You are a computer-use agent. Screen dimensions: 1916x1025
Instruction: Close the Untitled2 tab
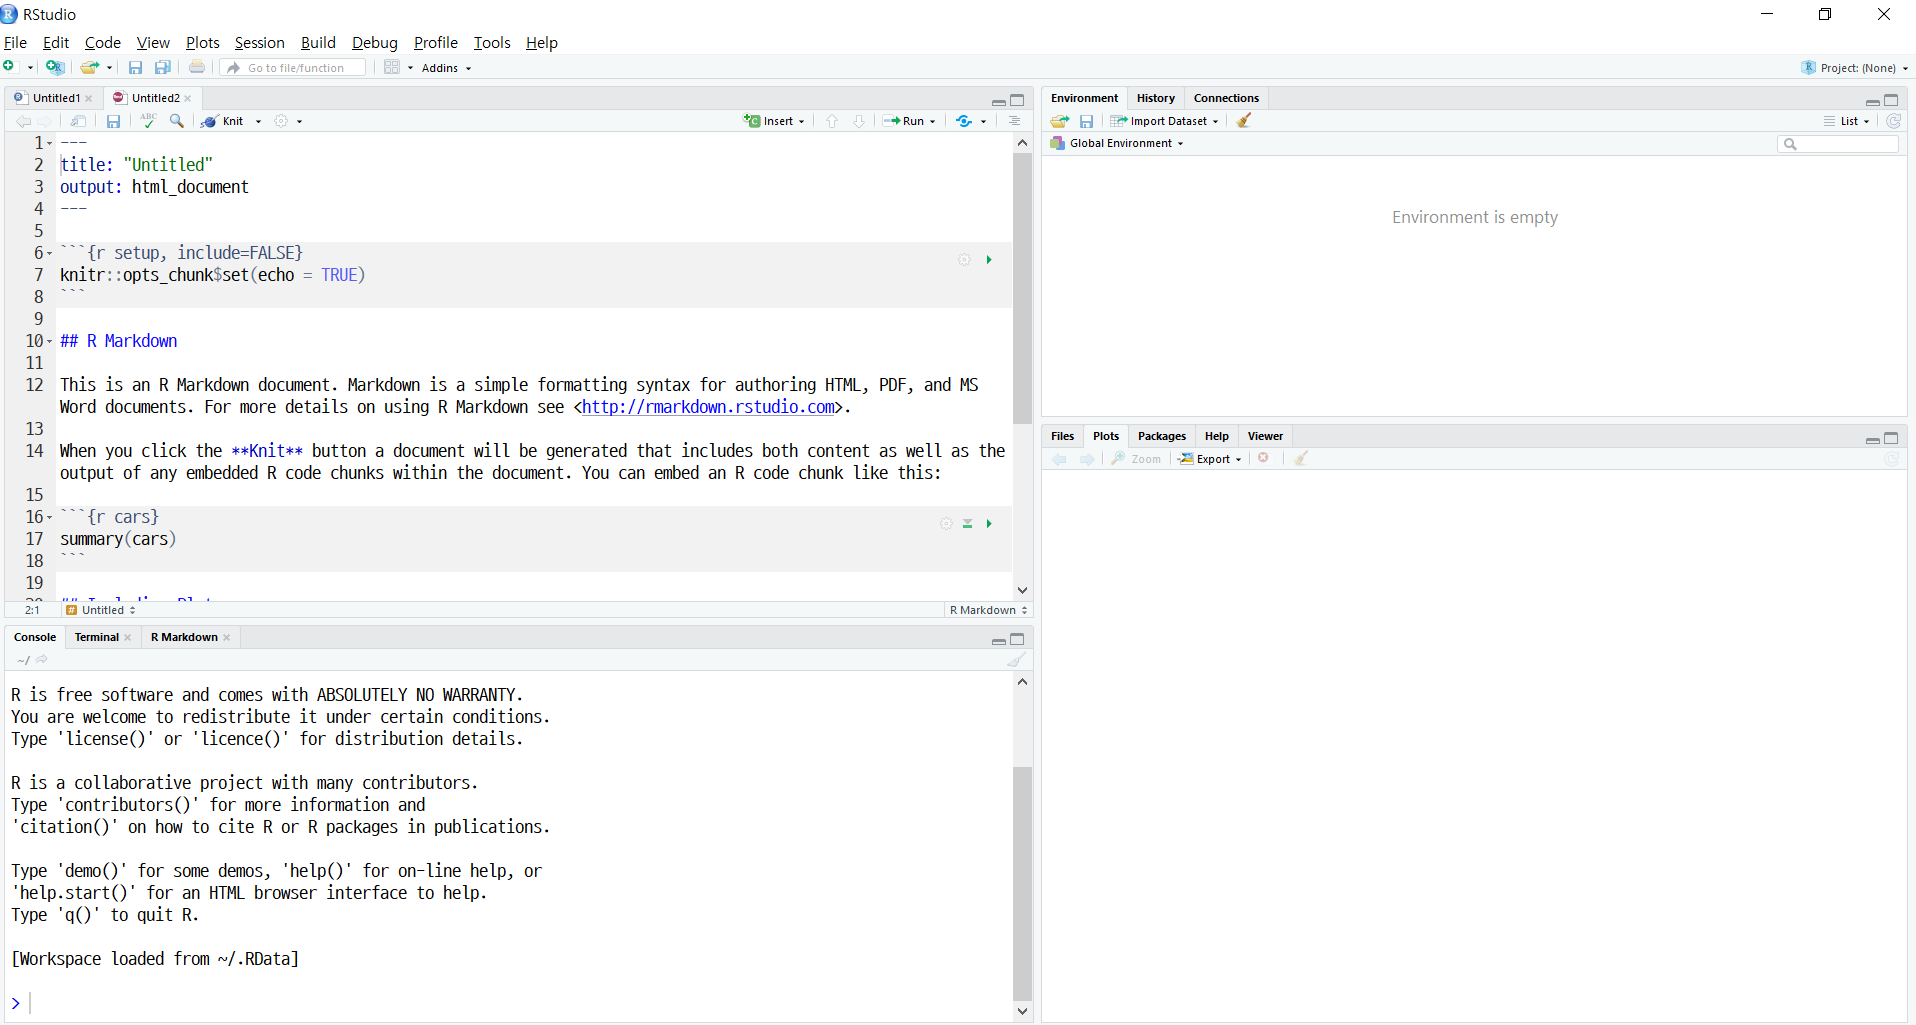click(x=188, y=98)
